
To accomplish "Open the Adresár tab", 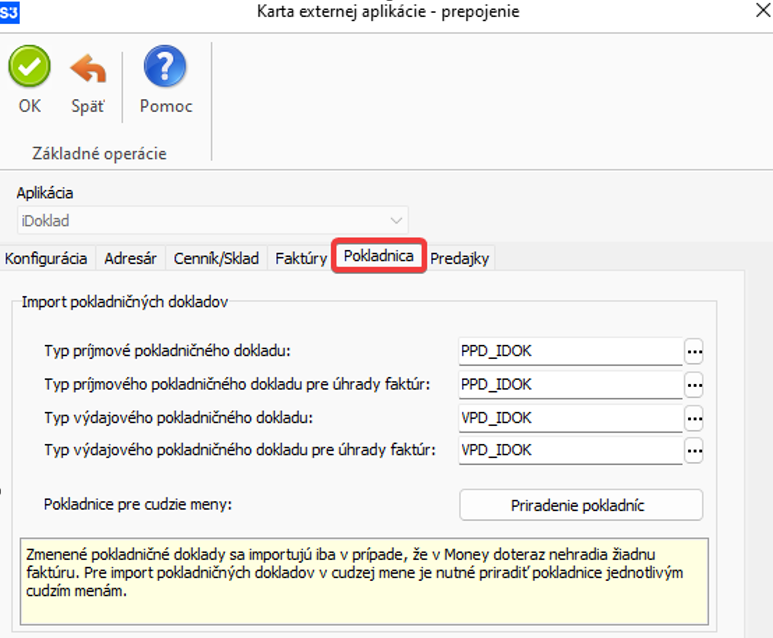I will (130, 258).
